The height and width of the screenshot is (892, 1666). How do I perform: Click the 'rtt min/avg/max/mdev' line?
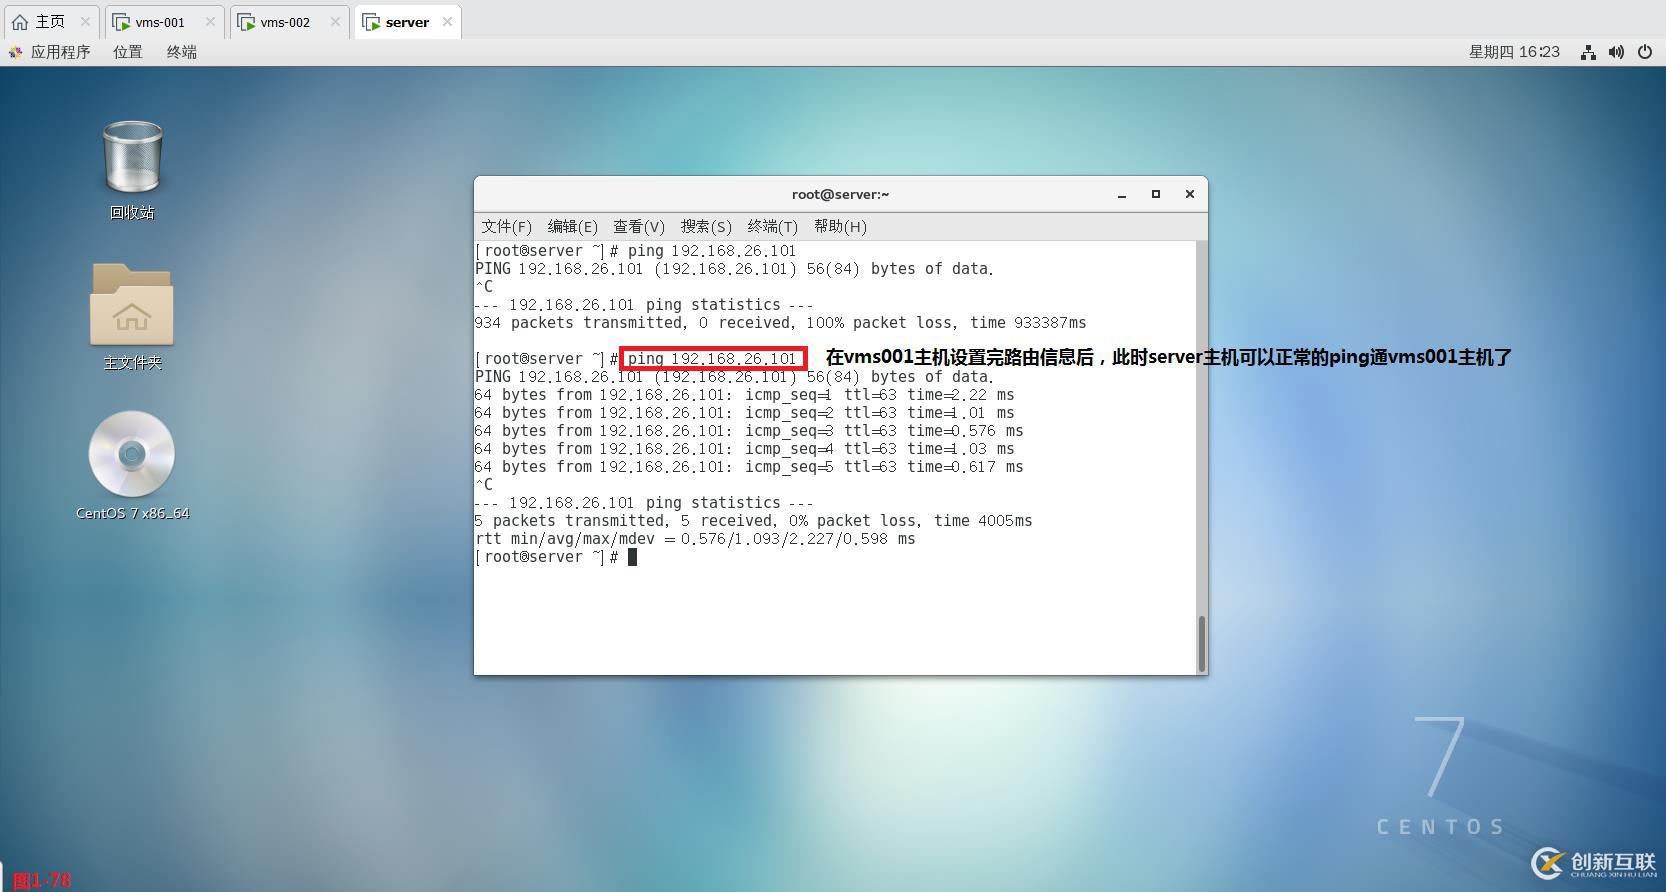click(x=695, y=539)
